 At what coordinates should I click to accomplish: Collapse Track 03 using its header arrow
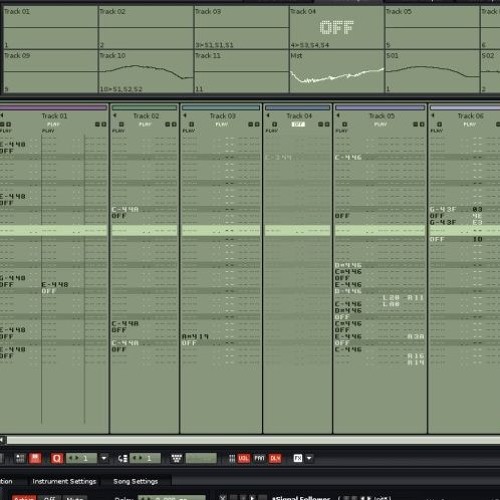(x=185, y=115)
